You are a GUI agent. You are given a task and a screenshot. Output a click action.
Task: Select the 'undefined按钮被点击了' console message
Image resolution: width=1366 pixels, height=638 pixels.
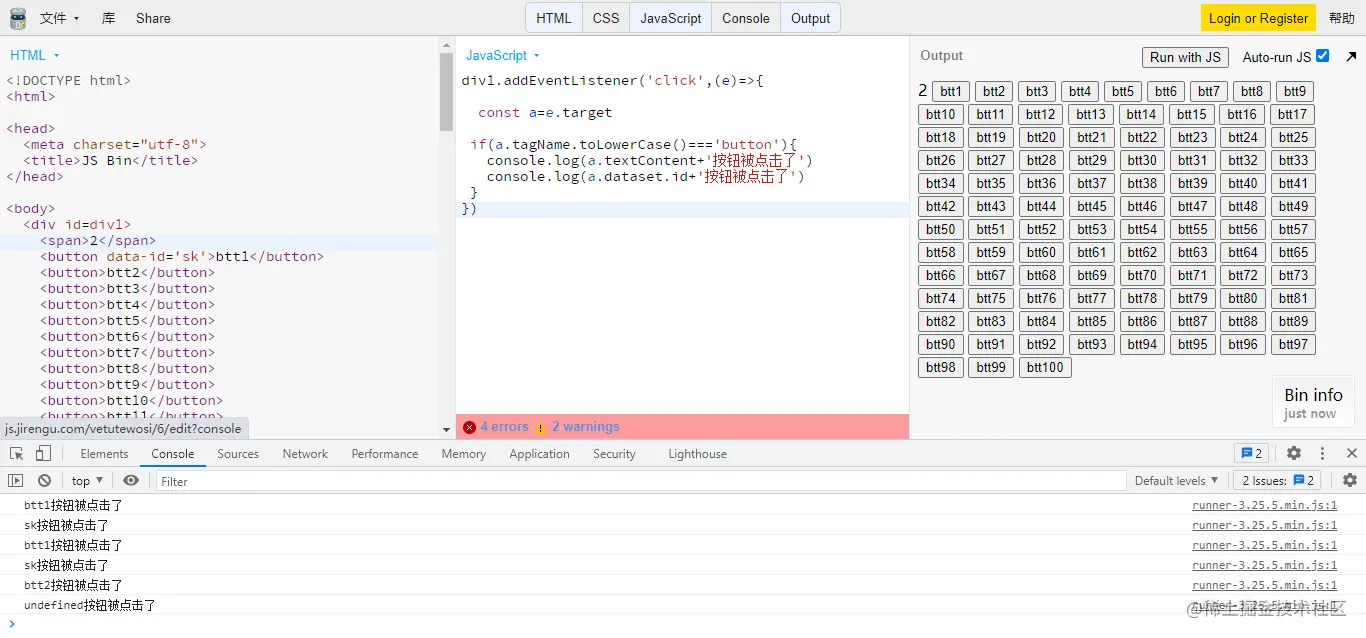pyautogui.click(x=90, y=605)
